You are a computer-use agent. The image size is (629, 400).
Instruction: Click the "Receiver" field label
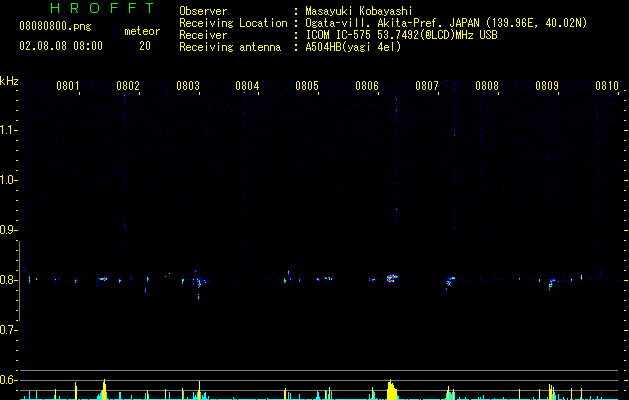point(203,35)
